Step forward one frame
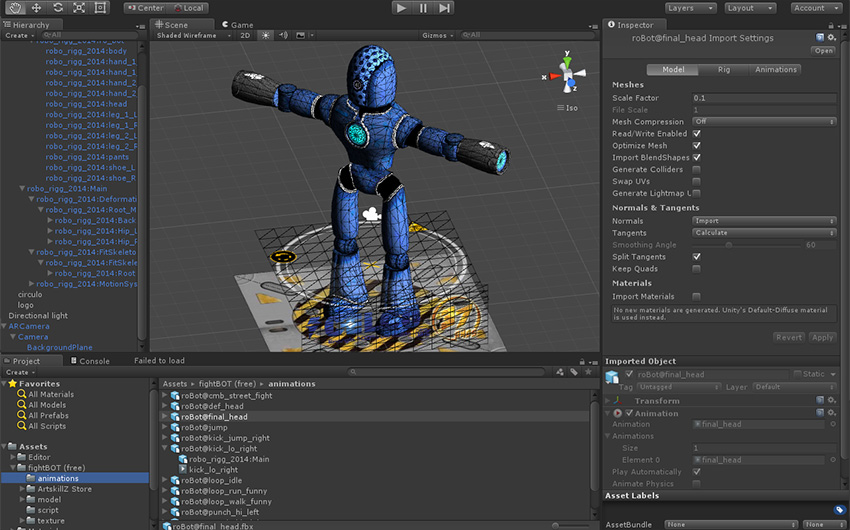Image resolution: width=850 pixels, height=530 pixels. [x=444, y=8]
